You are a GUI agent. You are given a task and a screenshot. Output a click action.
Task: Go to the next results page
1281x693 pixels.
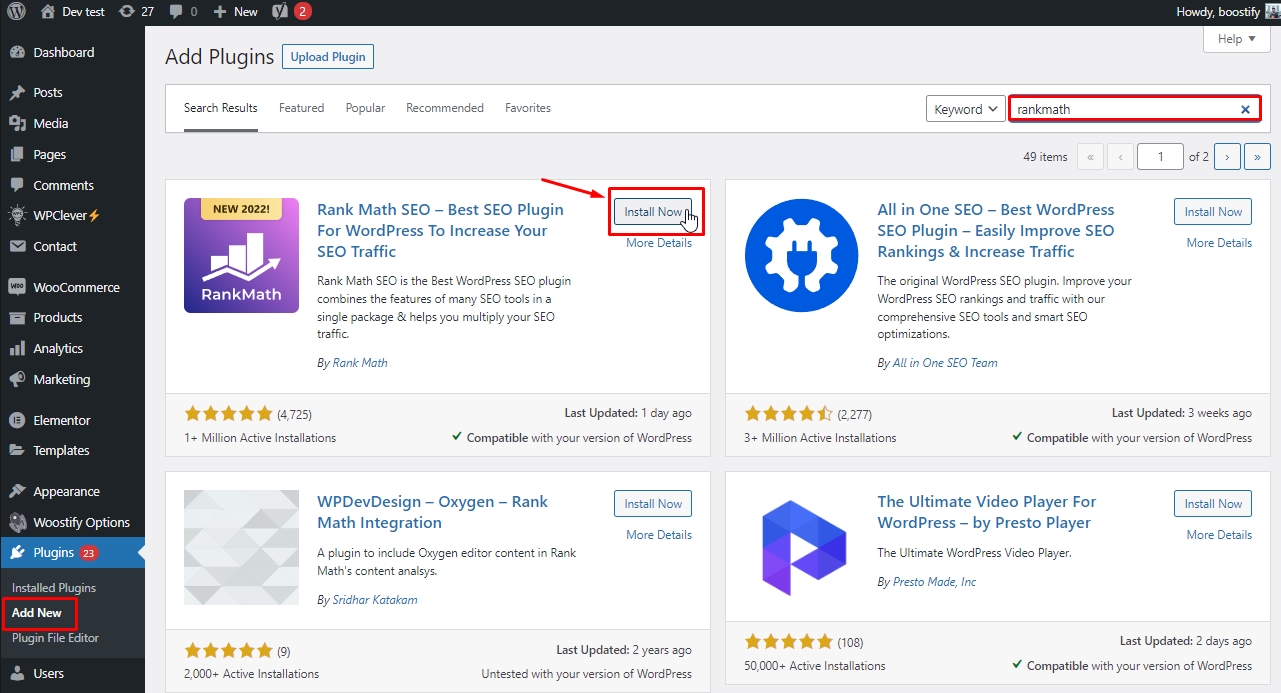coord(1228,157)
